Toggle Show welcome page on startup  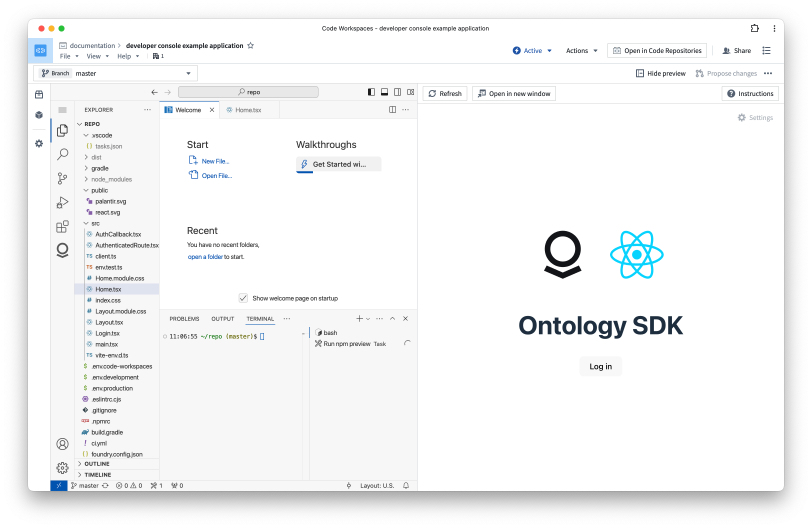(x=243, y=298)
